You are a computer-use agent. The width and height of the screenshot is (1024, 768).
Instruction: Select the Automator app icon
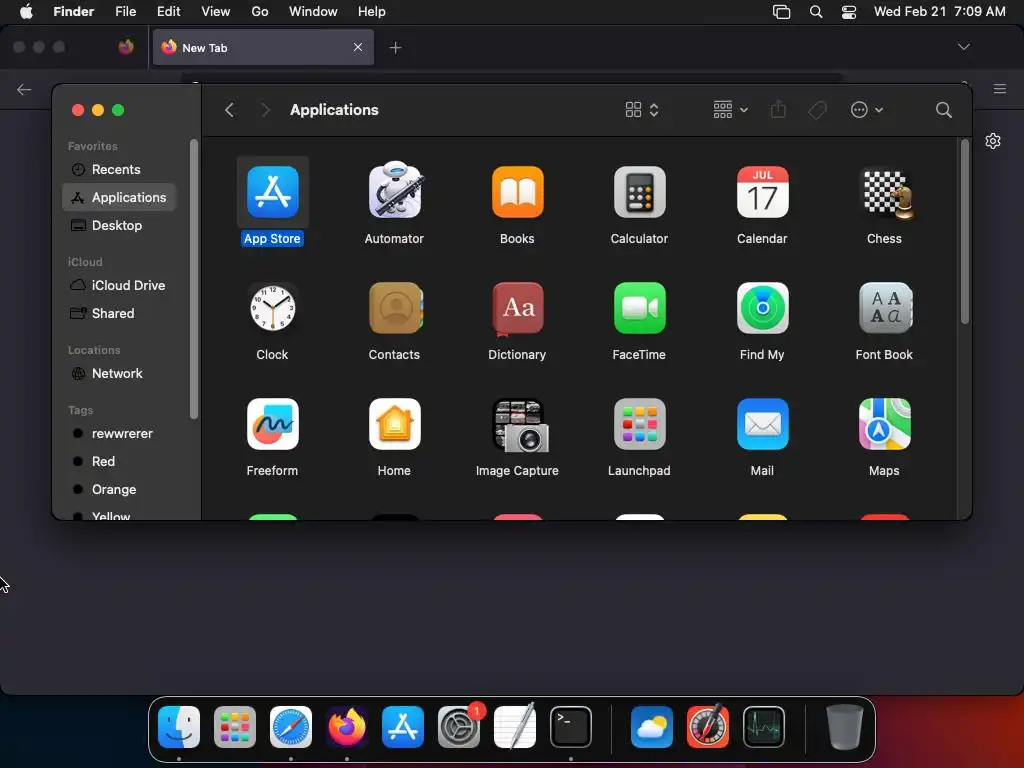tap(394, 191)
